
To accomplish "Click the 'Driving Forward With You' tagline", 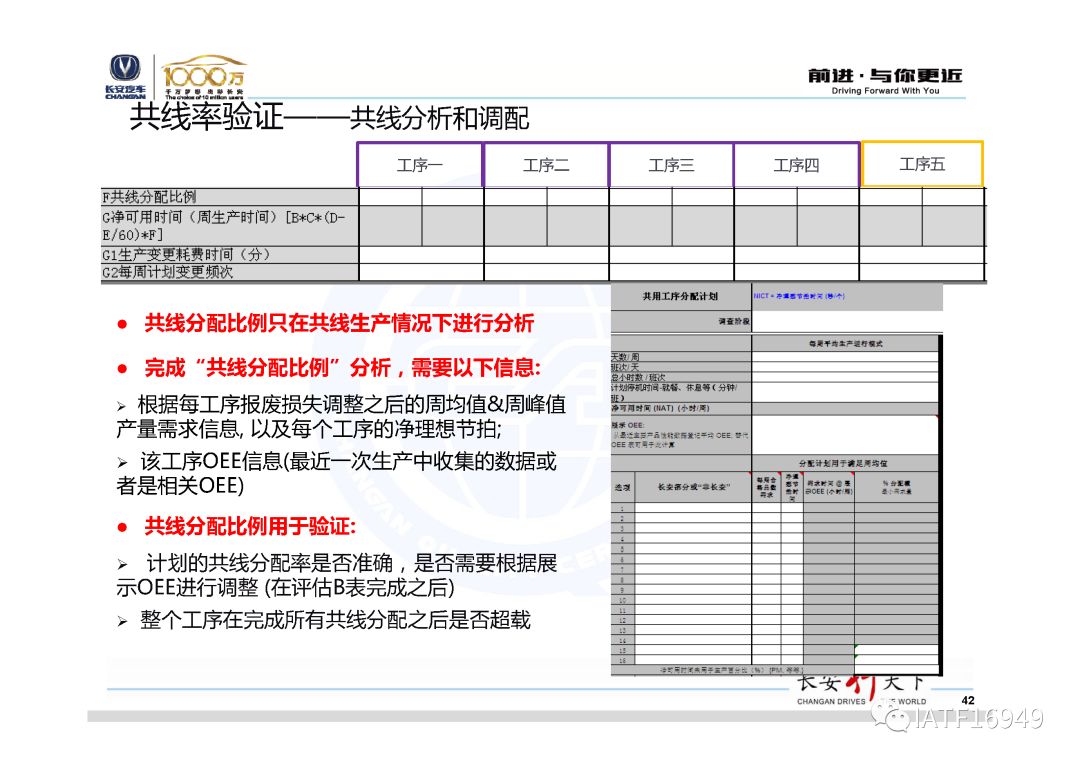I will pyautogui.click(x=885, y=91).
